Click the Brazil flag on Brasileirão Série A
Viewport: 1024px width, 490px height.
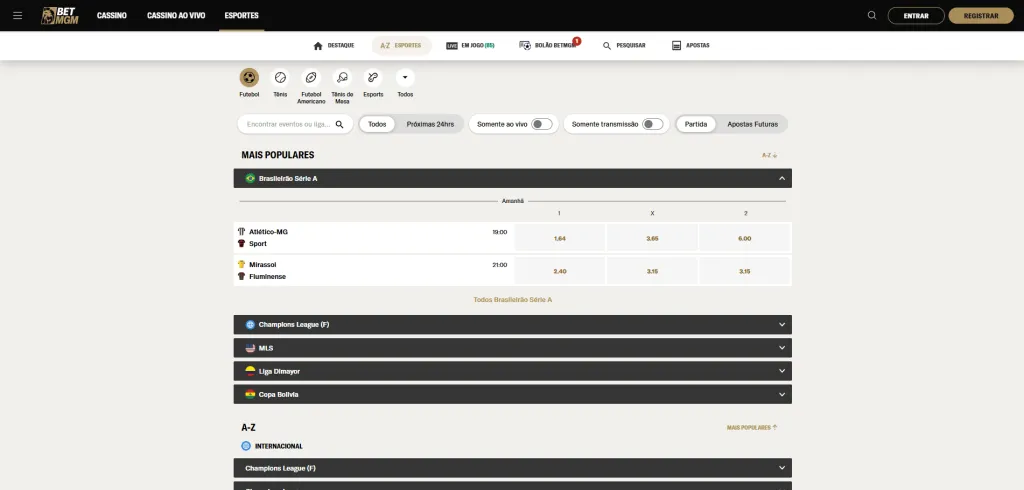[x=250, y=178]
